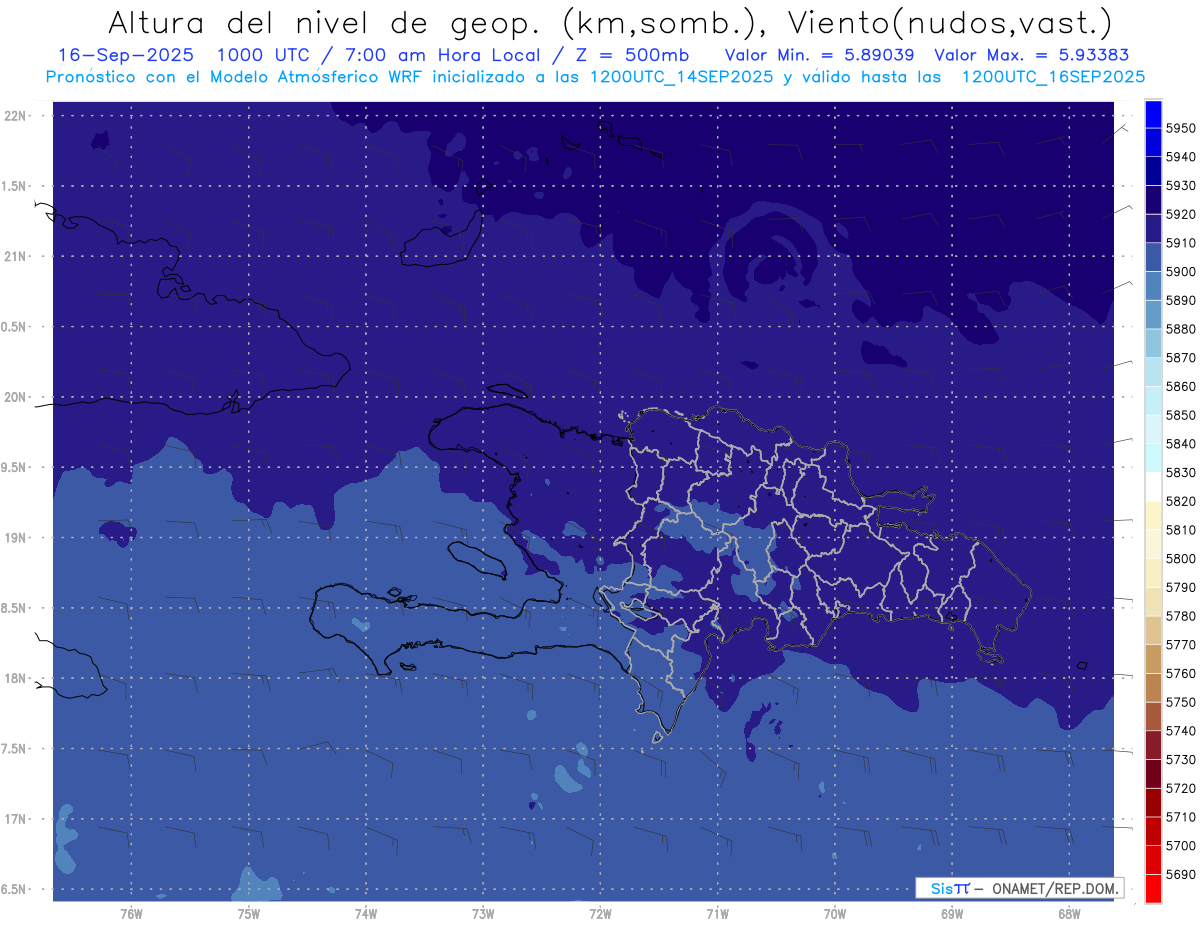
Task: Click the '70W' longitude label
Action: pos(834,914)
